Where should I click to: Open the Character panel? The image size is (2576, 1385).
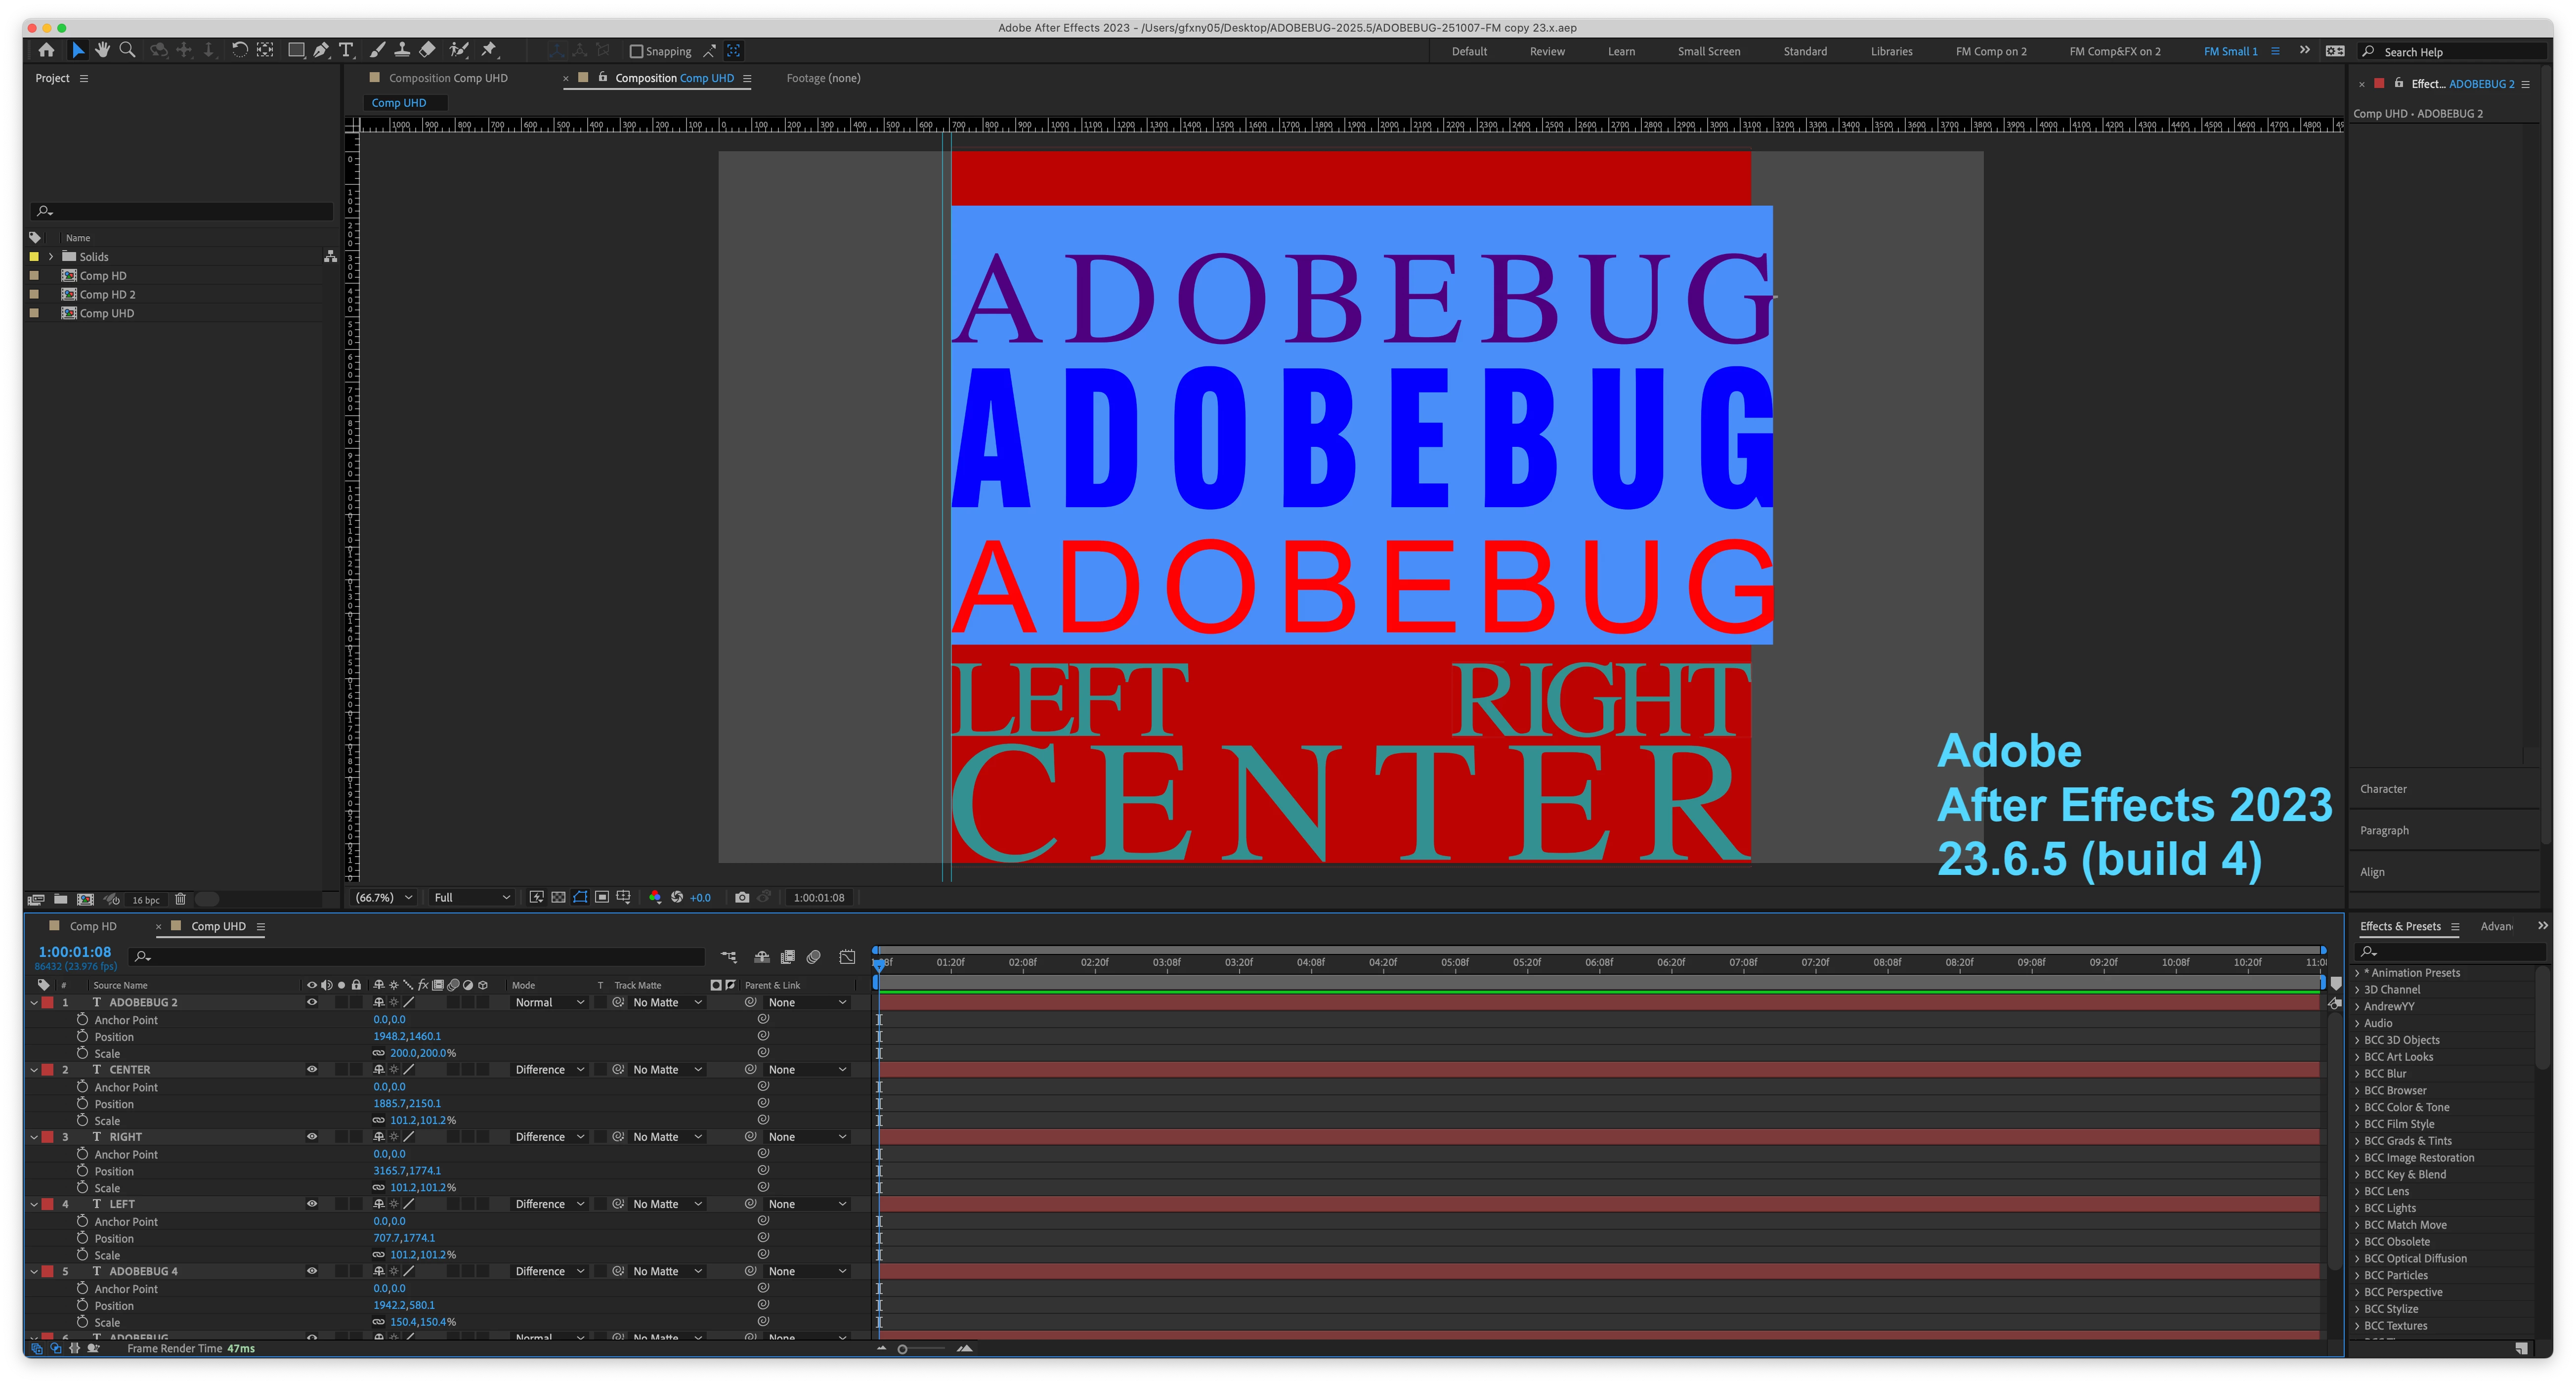2383,789
